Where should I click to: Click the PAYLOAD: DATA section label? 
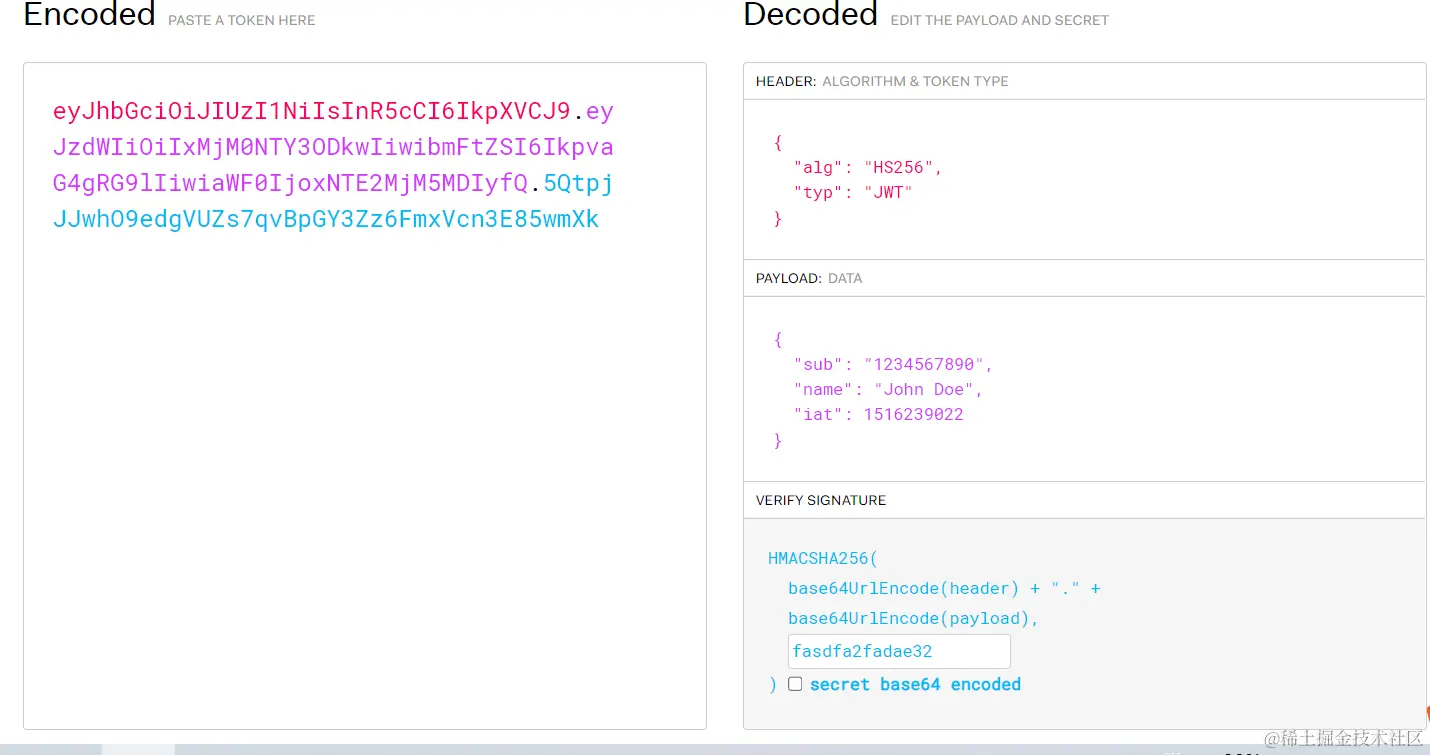point(808,278)
